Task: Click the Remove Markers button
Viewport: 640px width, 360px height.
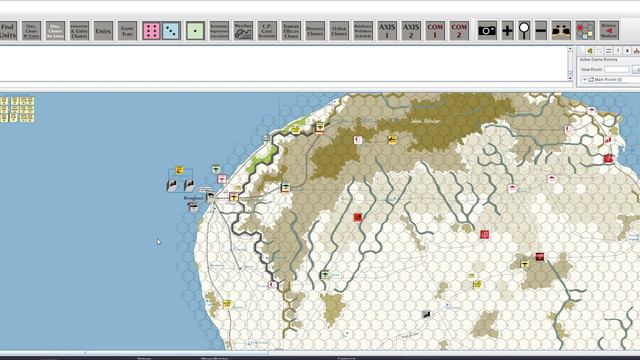Action: coord(609,31)
